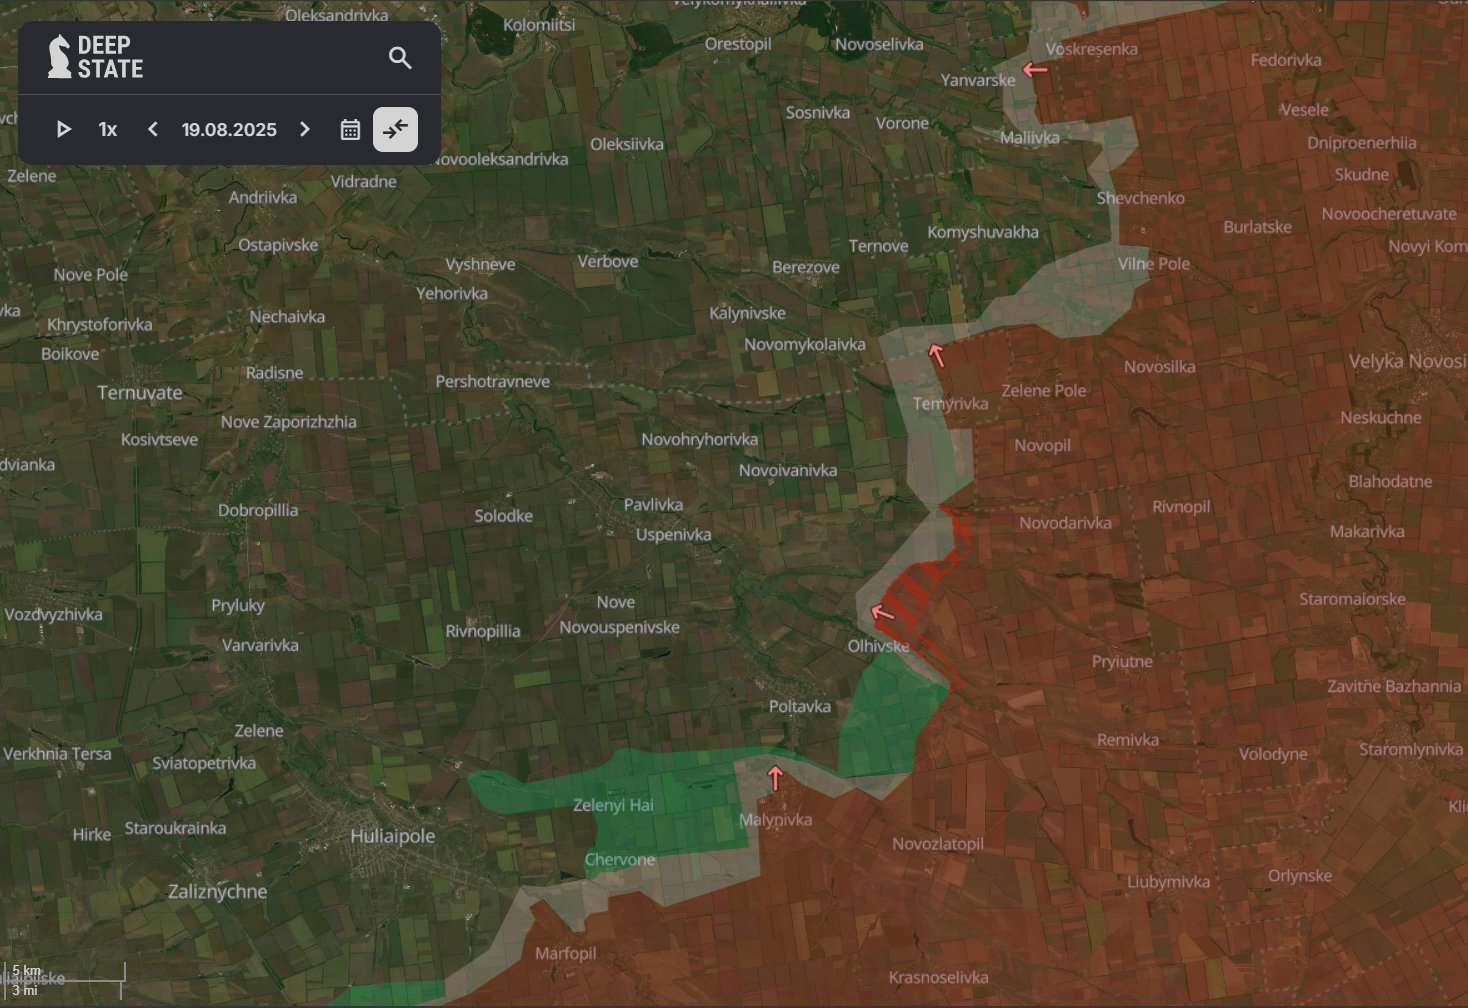Viewport: 1468px width, 1008px height.
Task: Click the Staromaiorske label
Action: tap(1352, 599)
